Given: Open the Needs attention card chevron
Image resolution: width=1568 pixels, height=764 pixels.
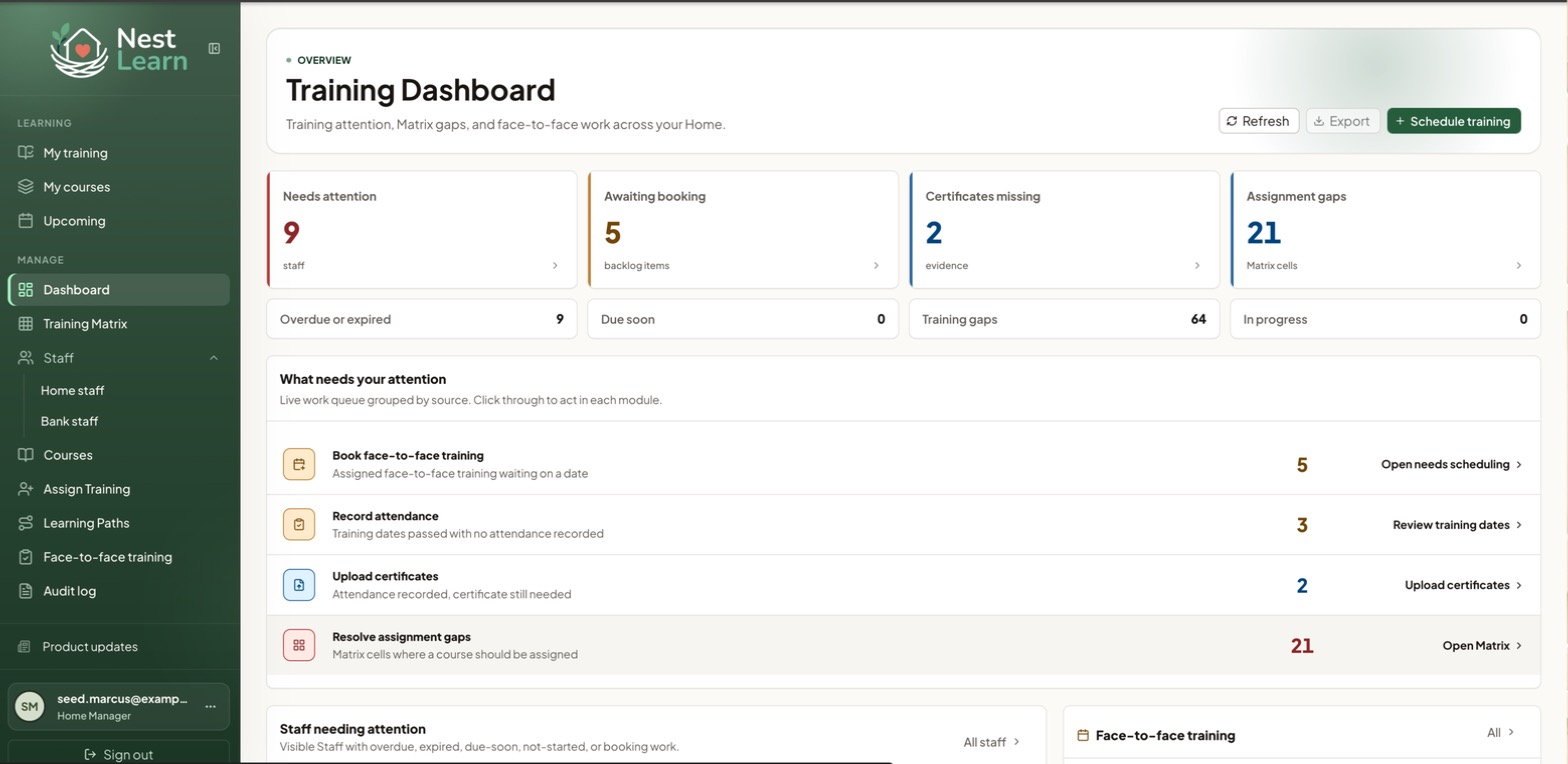Looking at the screenshot, I should [x=556, y=266].
